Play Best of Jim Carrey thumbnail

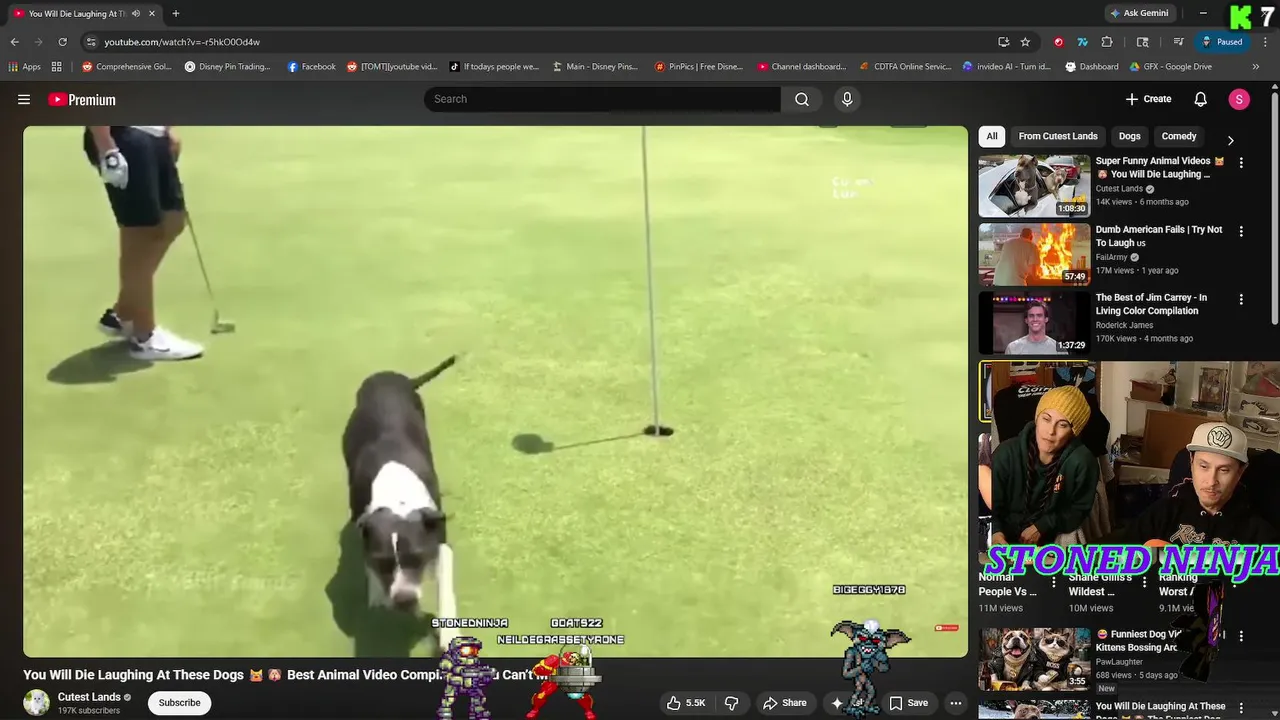click(x=1034, y=322)
